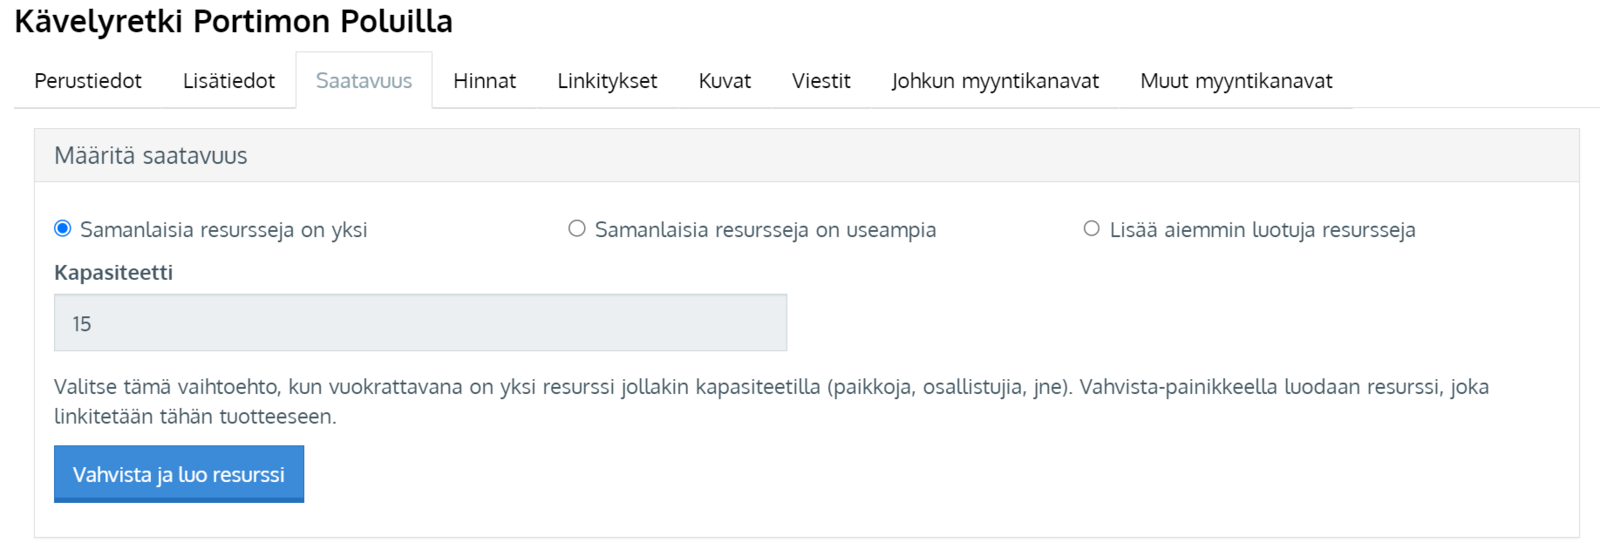Image resolution: width=1600 pixels, height=543 pixels.
Task: Select the 'Samanlaisia resursseja on yksi' radio button
Action: tap(63, 229)
